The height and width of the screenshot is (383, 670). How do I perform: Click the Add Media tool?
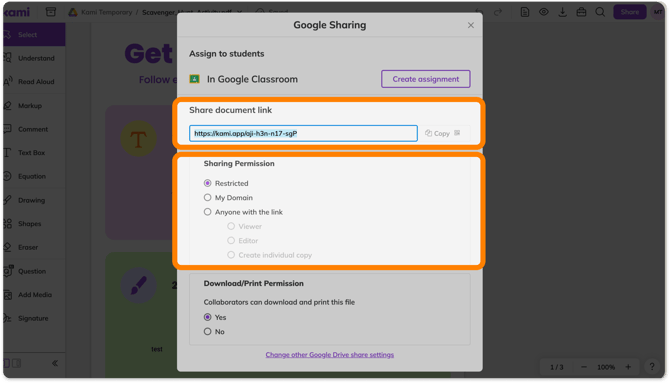(33, 295)
